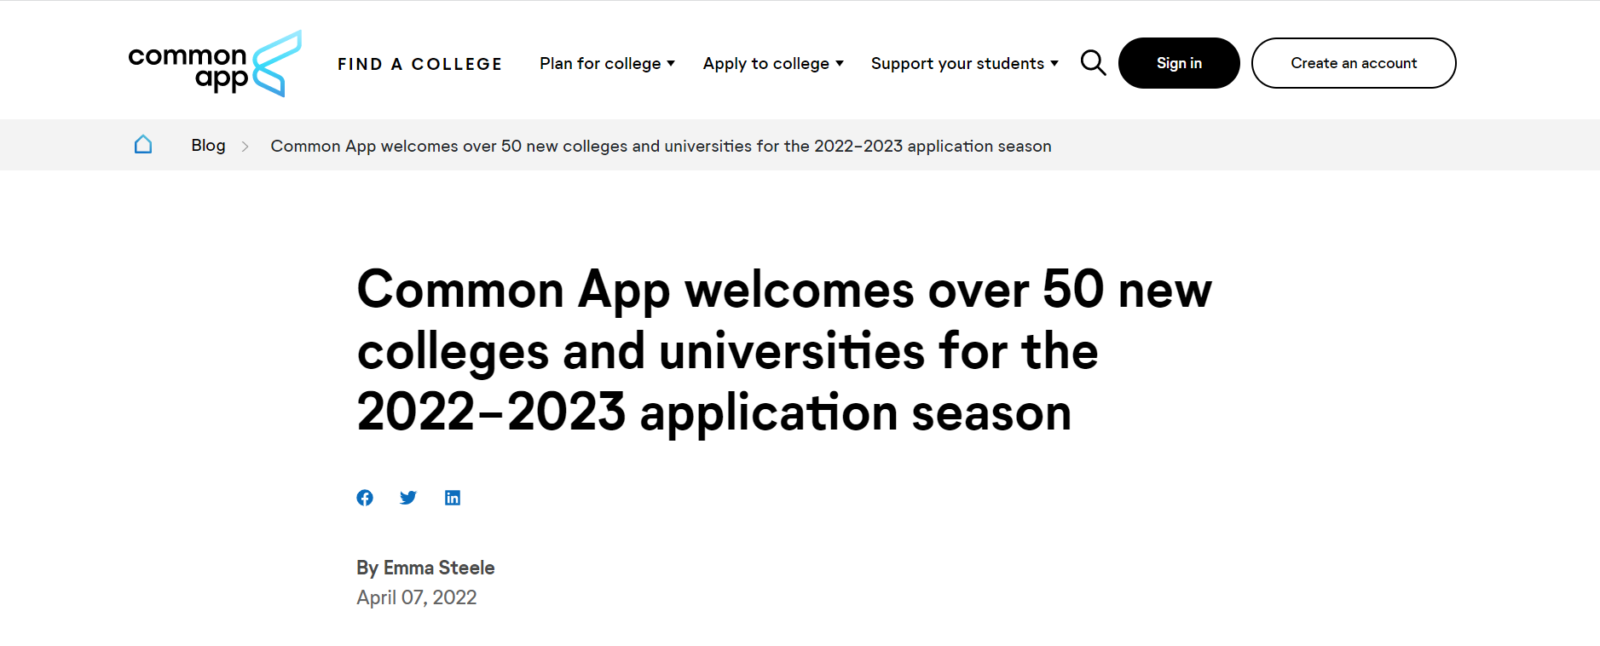This screenshot has width=1600, height=646.
Task: Select the Support your students text label
Action: (957, 63)
